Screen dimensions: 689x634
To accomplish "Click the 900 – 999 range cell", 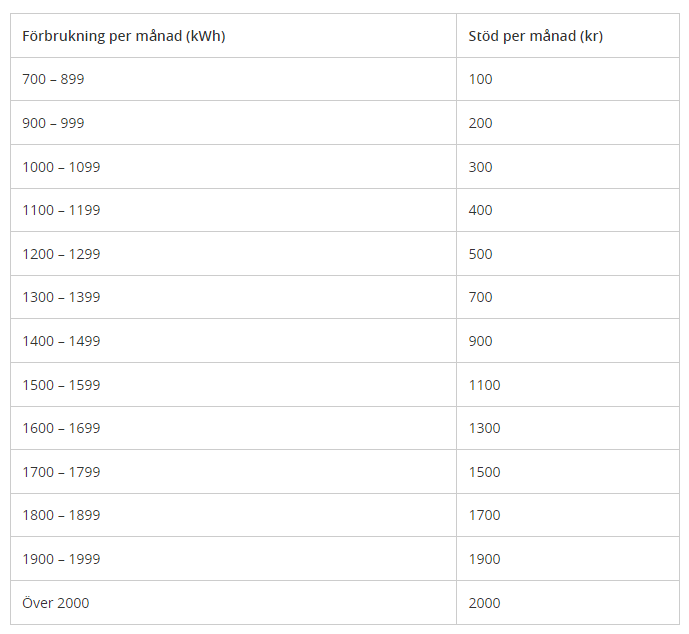I will (x=54, y=123).
